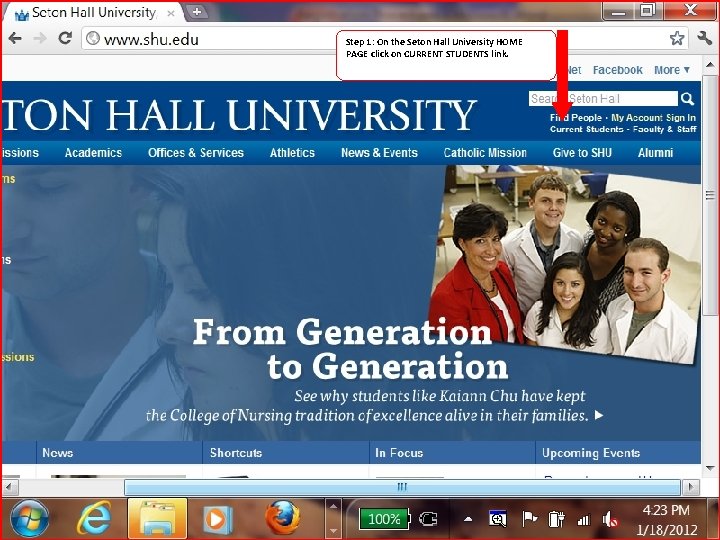Click the battery power tray icon
This screenshot has height=540, width=720.
(x=556, y=519)
